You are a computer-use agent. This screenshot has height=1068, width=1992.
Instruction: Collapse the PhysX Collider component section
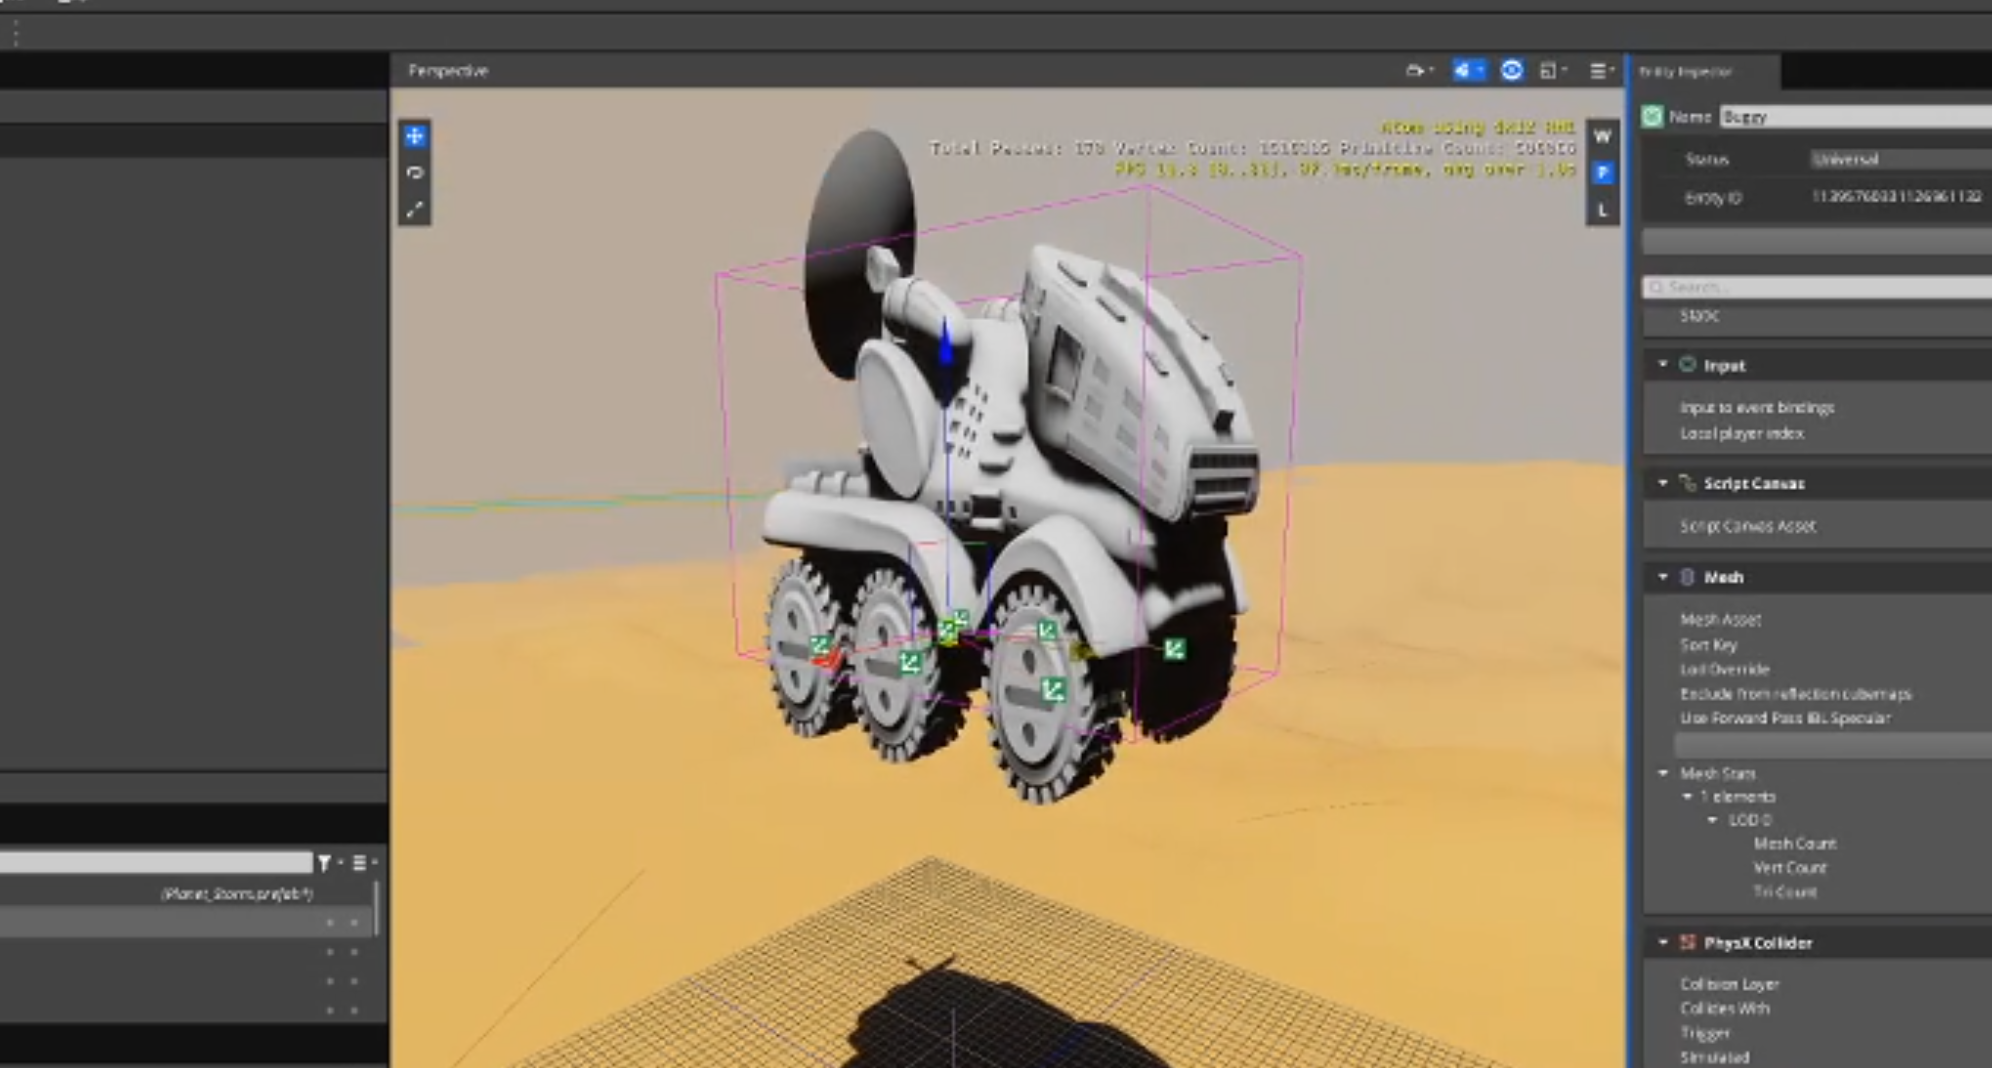point(1663,942)
